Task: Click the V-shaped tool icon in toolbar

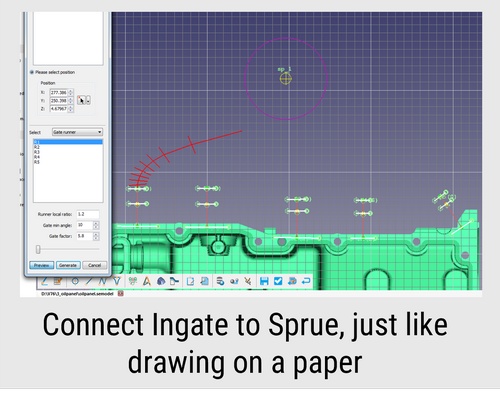Action: tap(117, 281)
